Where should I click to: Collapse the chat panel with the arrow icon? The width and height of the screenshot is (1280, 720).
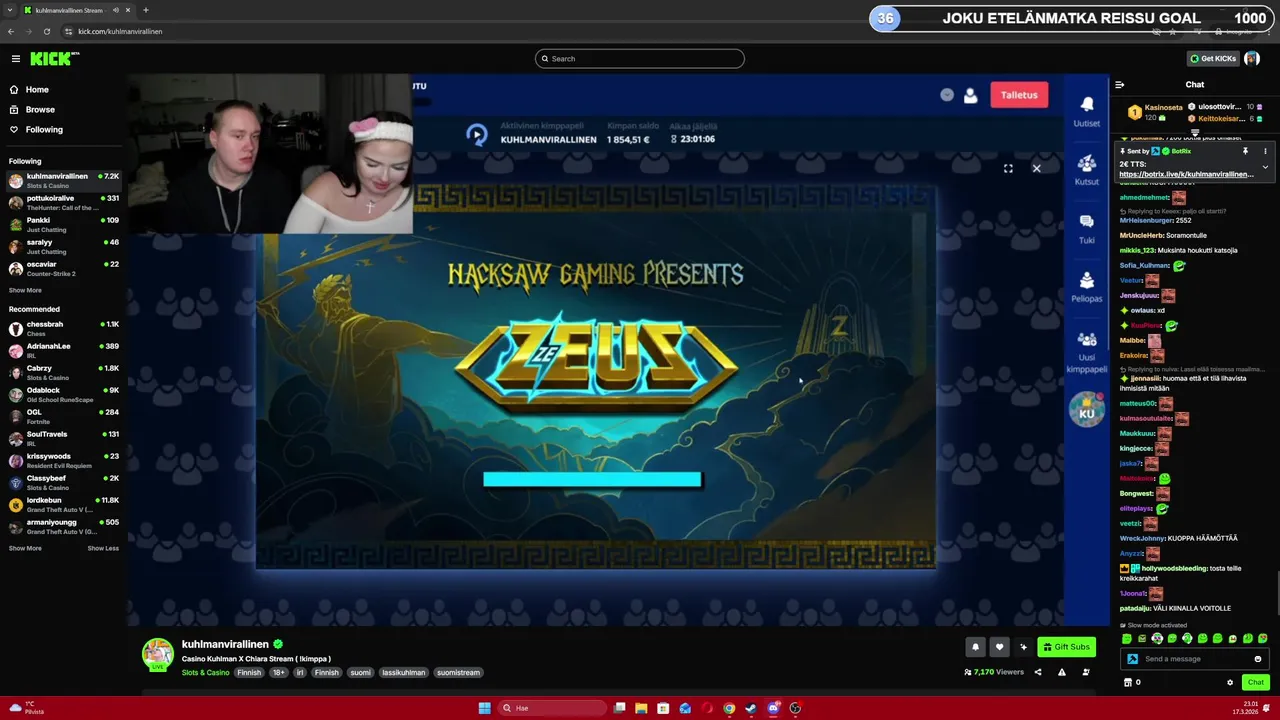pos(1120,85)
